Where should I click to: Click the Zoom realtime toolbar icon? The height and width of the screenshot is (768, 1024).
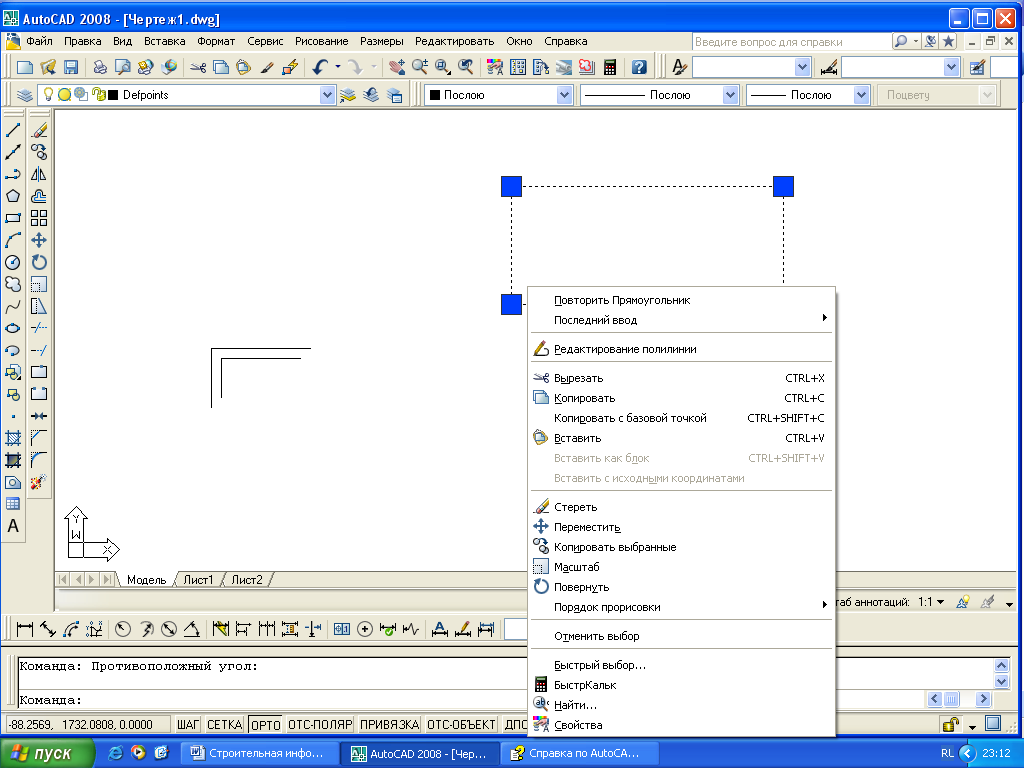click(x=420, y=67)
